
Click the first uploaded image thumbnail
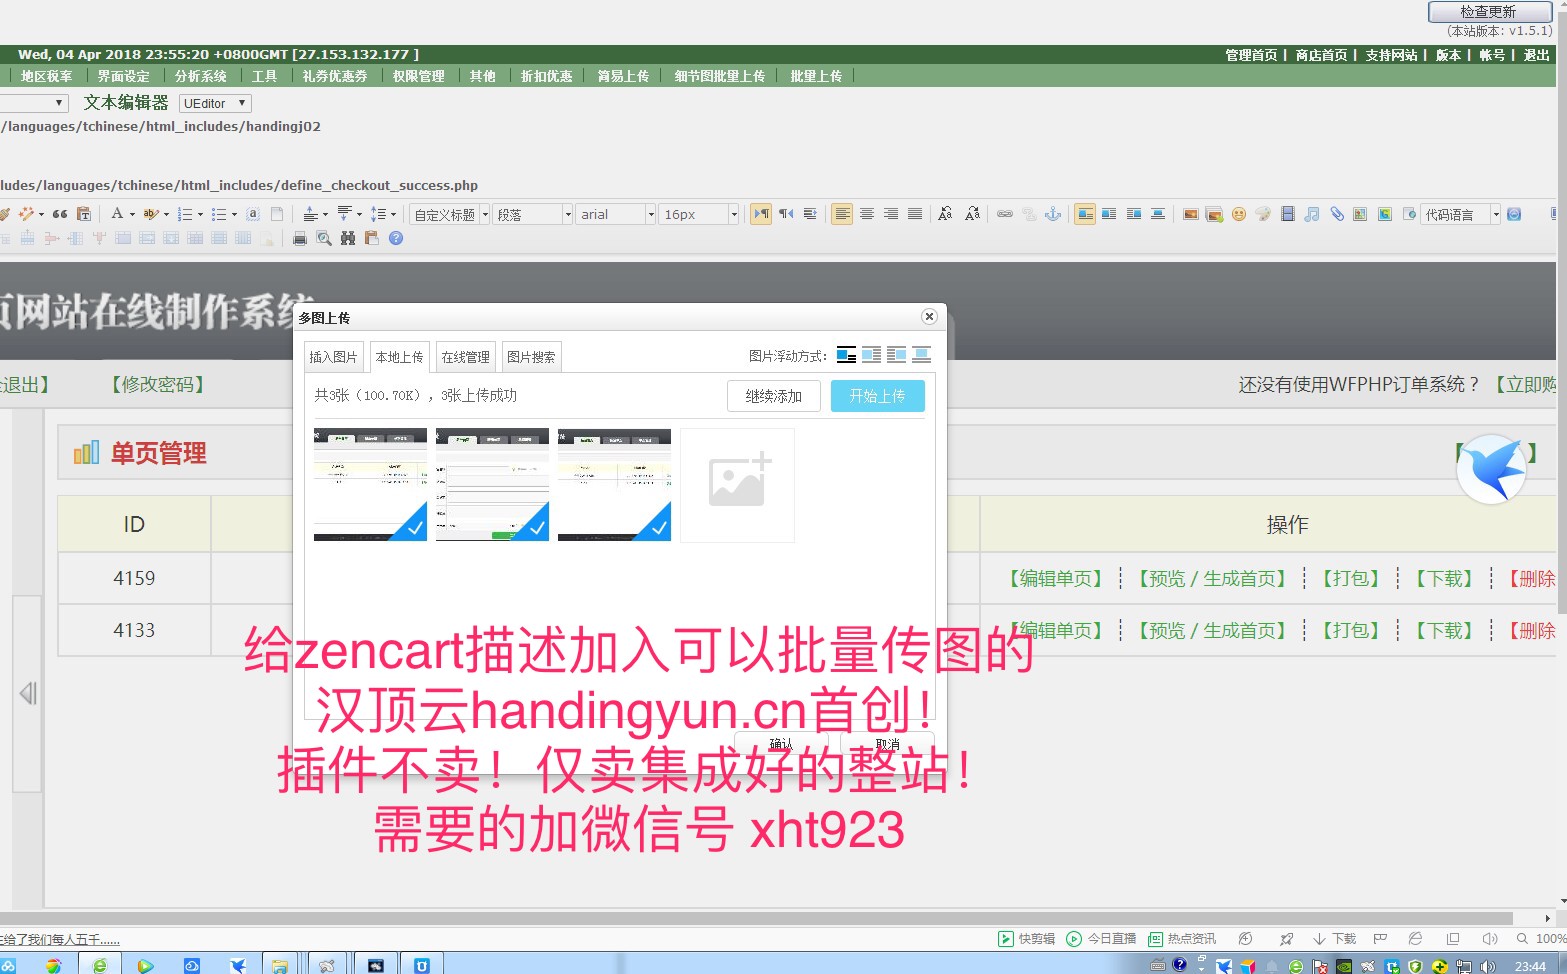point(370,484)
